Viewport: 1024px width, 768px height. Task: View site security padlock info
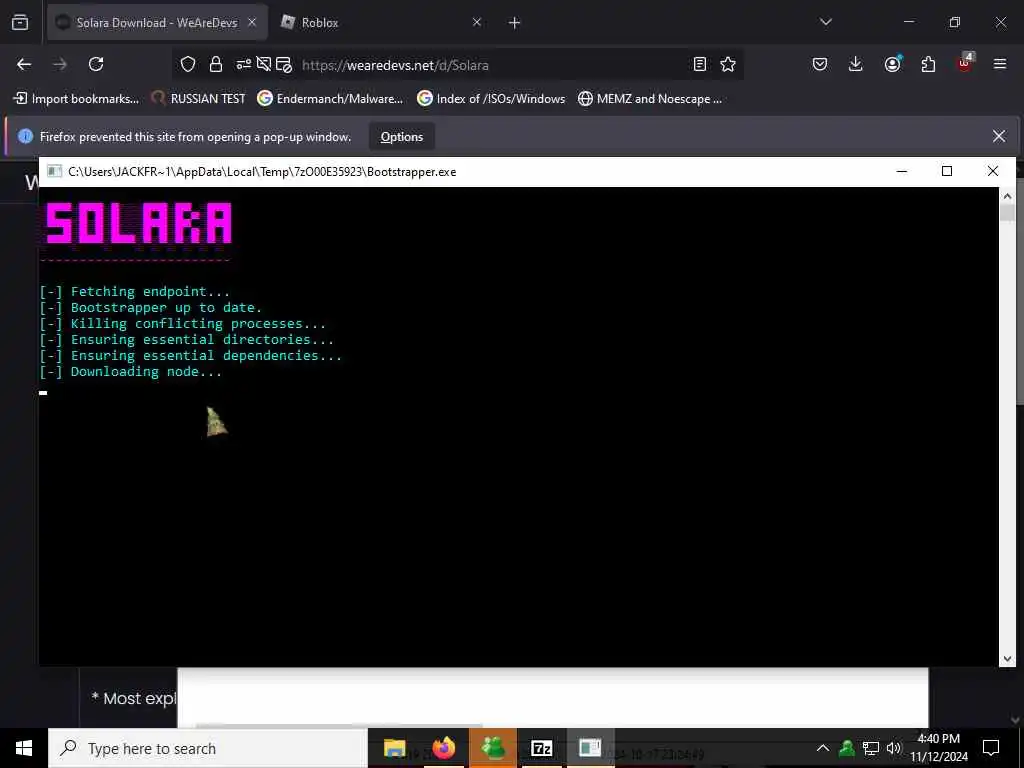tap(216, 64)
